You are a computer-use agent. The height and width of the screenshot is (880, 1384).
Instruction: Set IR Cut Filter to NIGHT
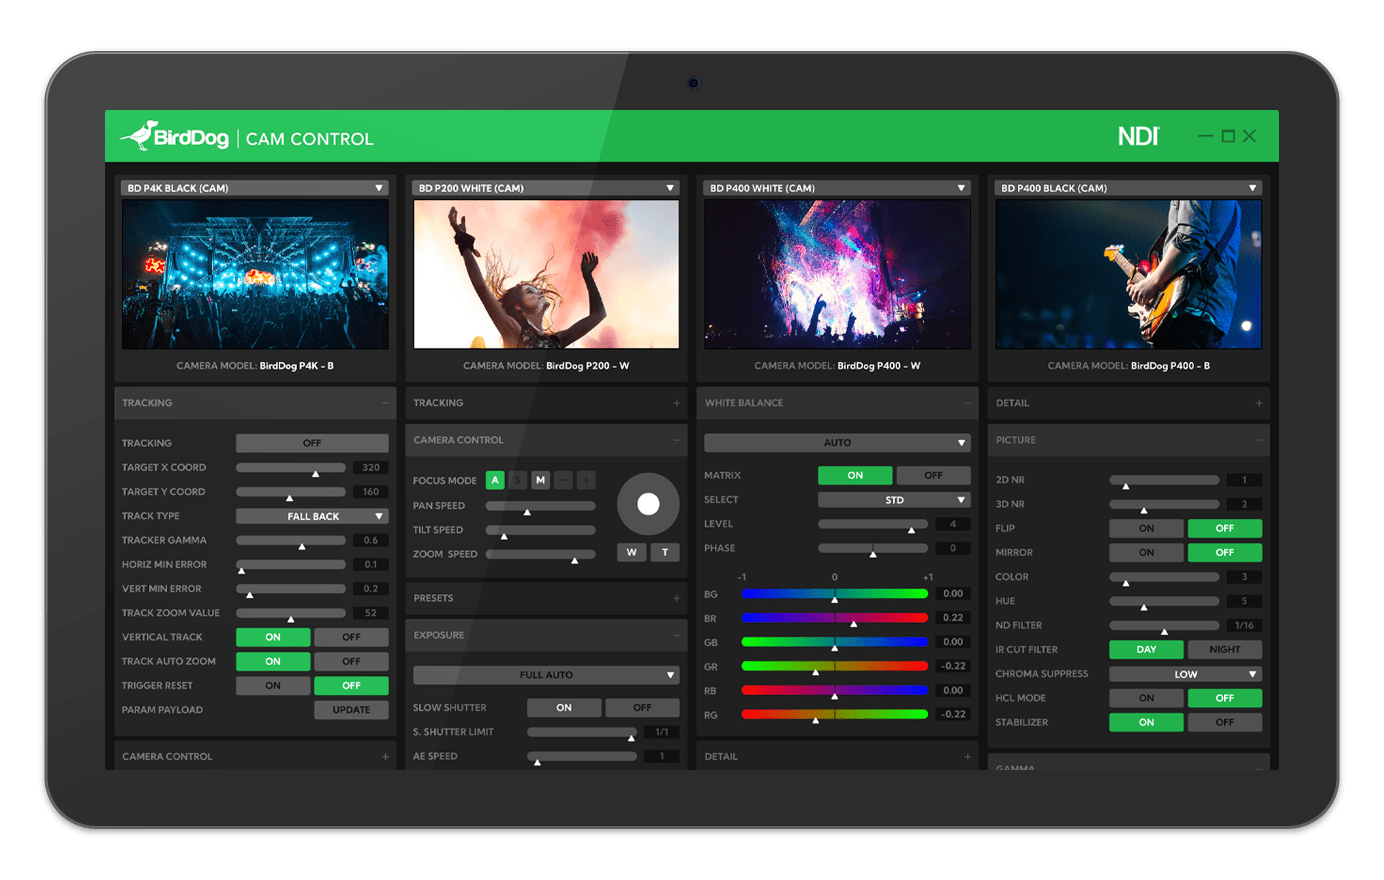(1225, 649)
